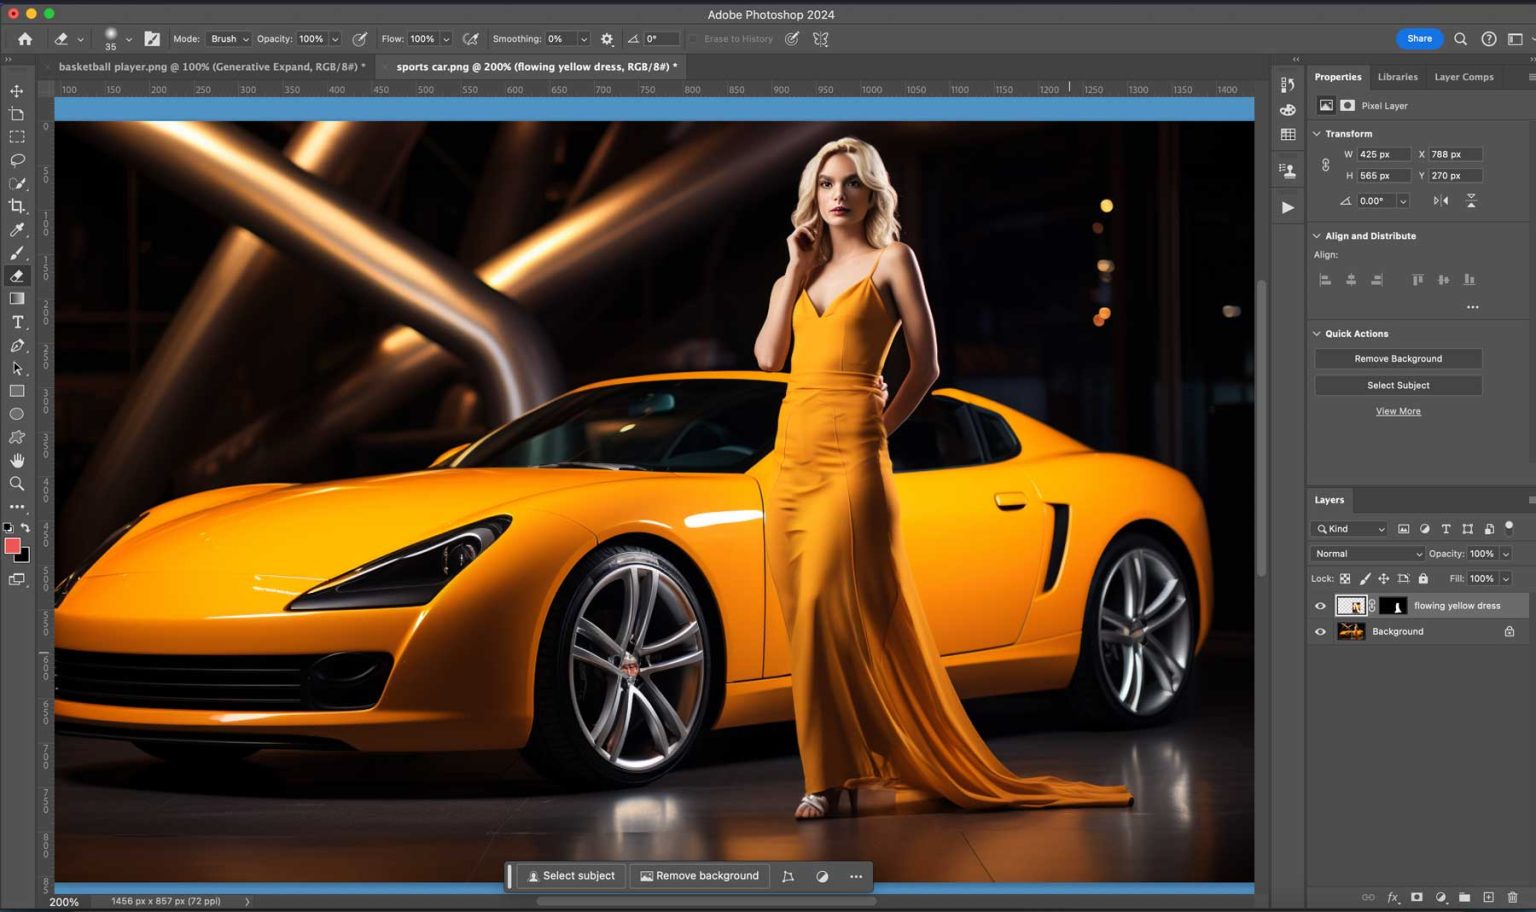Screen dimensions: 1536x912
Task: Hide the Background layer
Action: pos(1320,631)
